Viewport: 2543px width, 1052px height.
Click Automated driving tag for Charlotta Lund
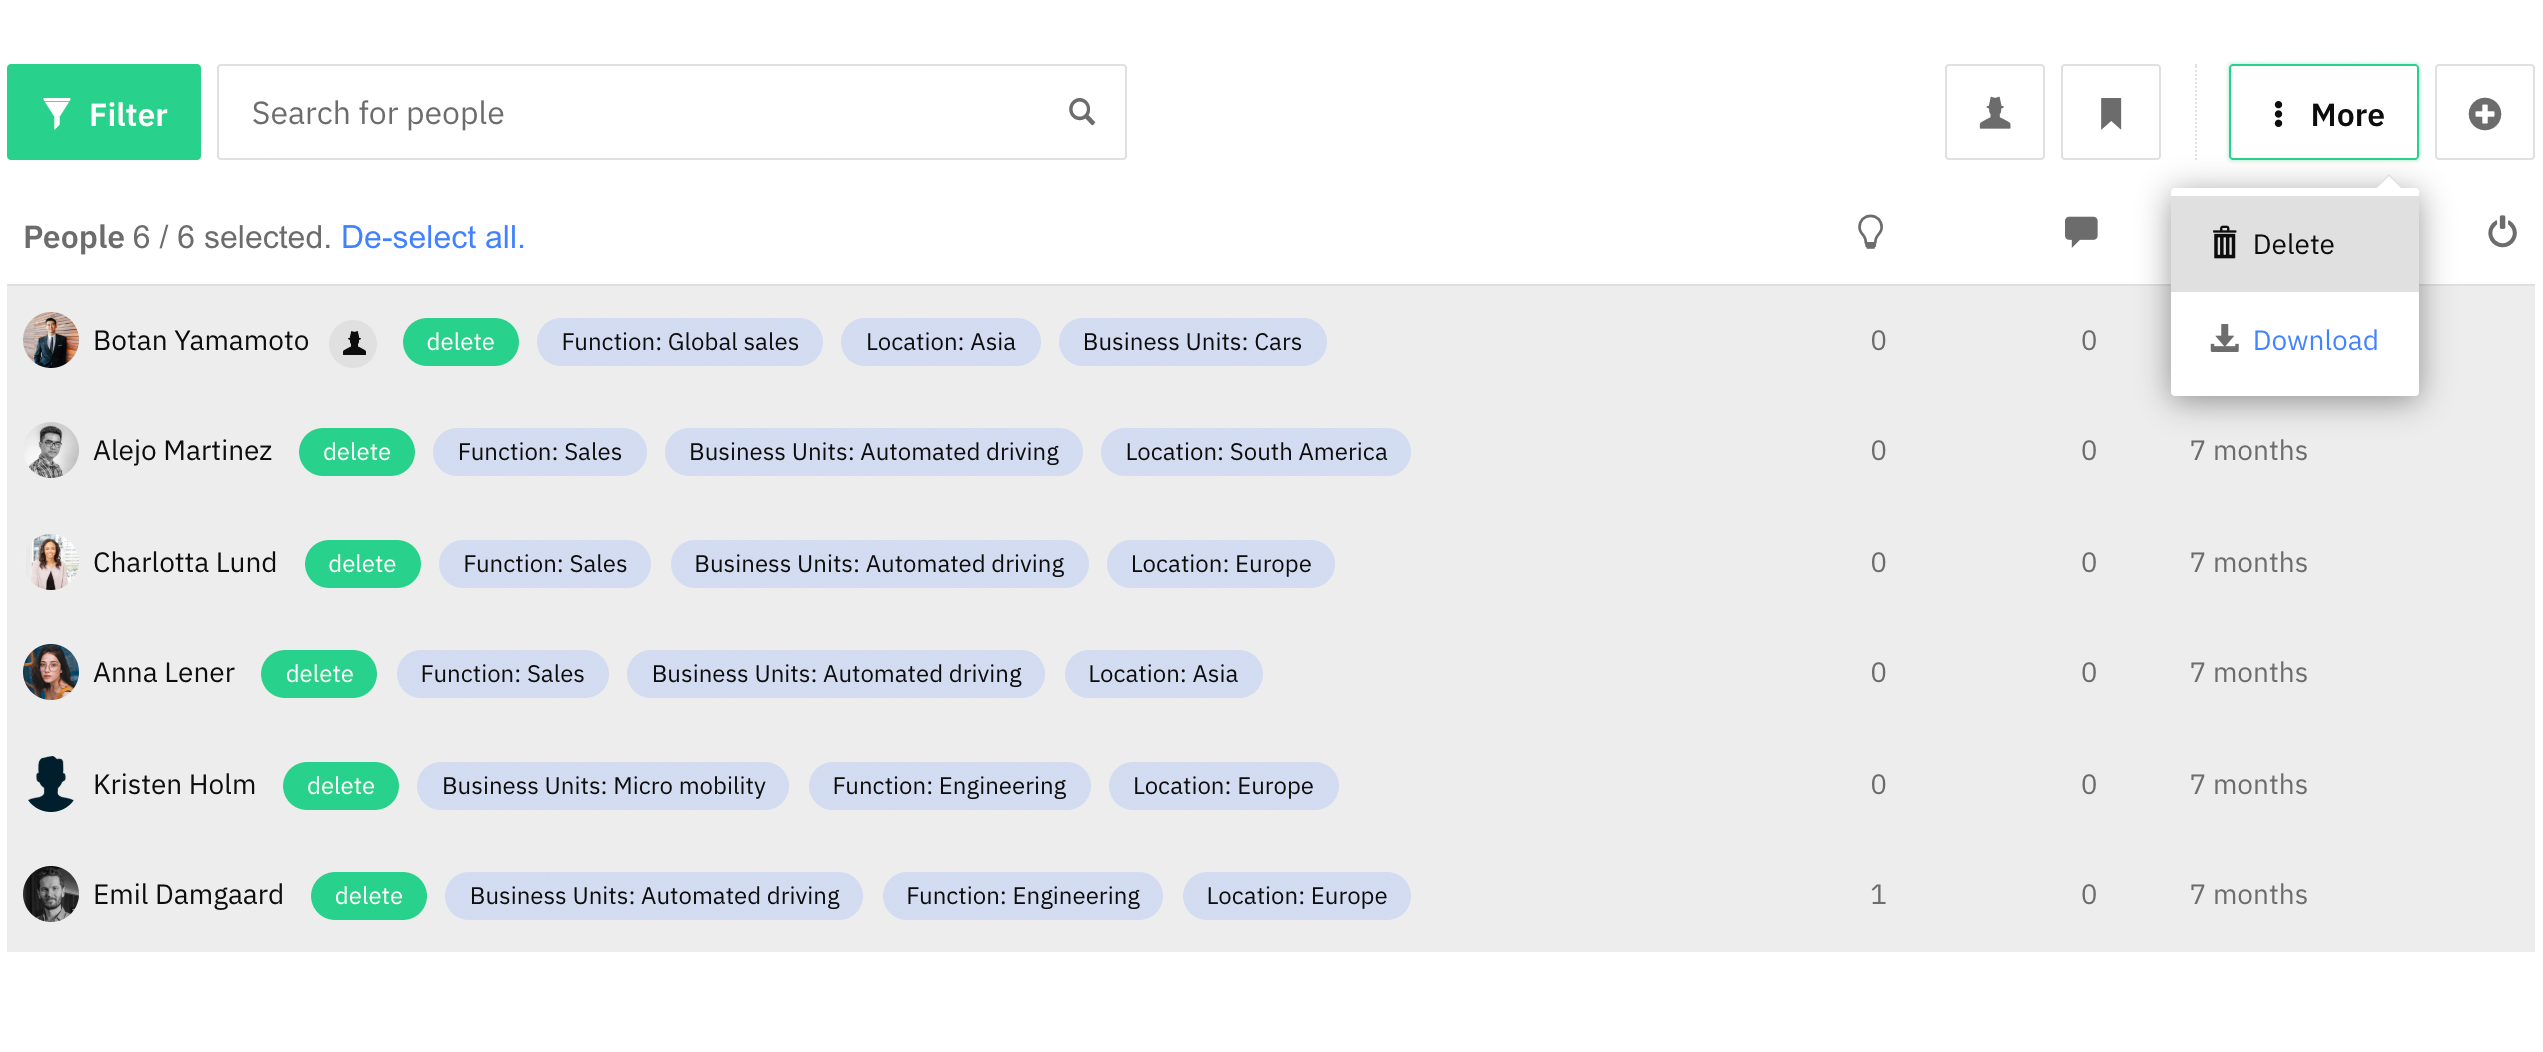(x=879, y=564)
